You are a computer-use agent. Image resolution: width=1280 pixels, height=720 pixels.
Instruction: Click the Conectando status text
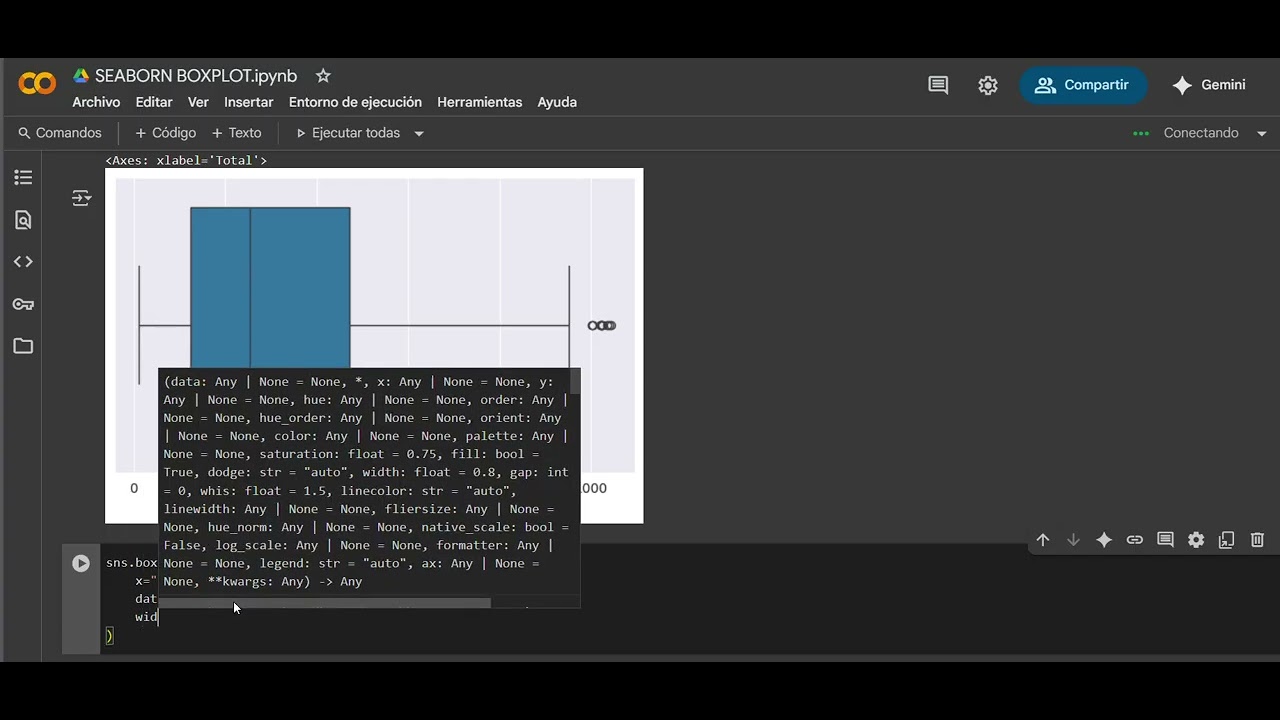[x=1200, y=133]
